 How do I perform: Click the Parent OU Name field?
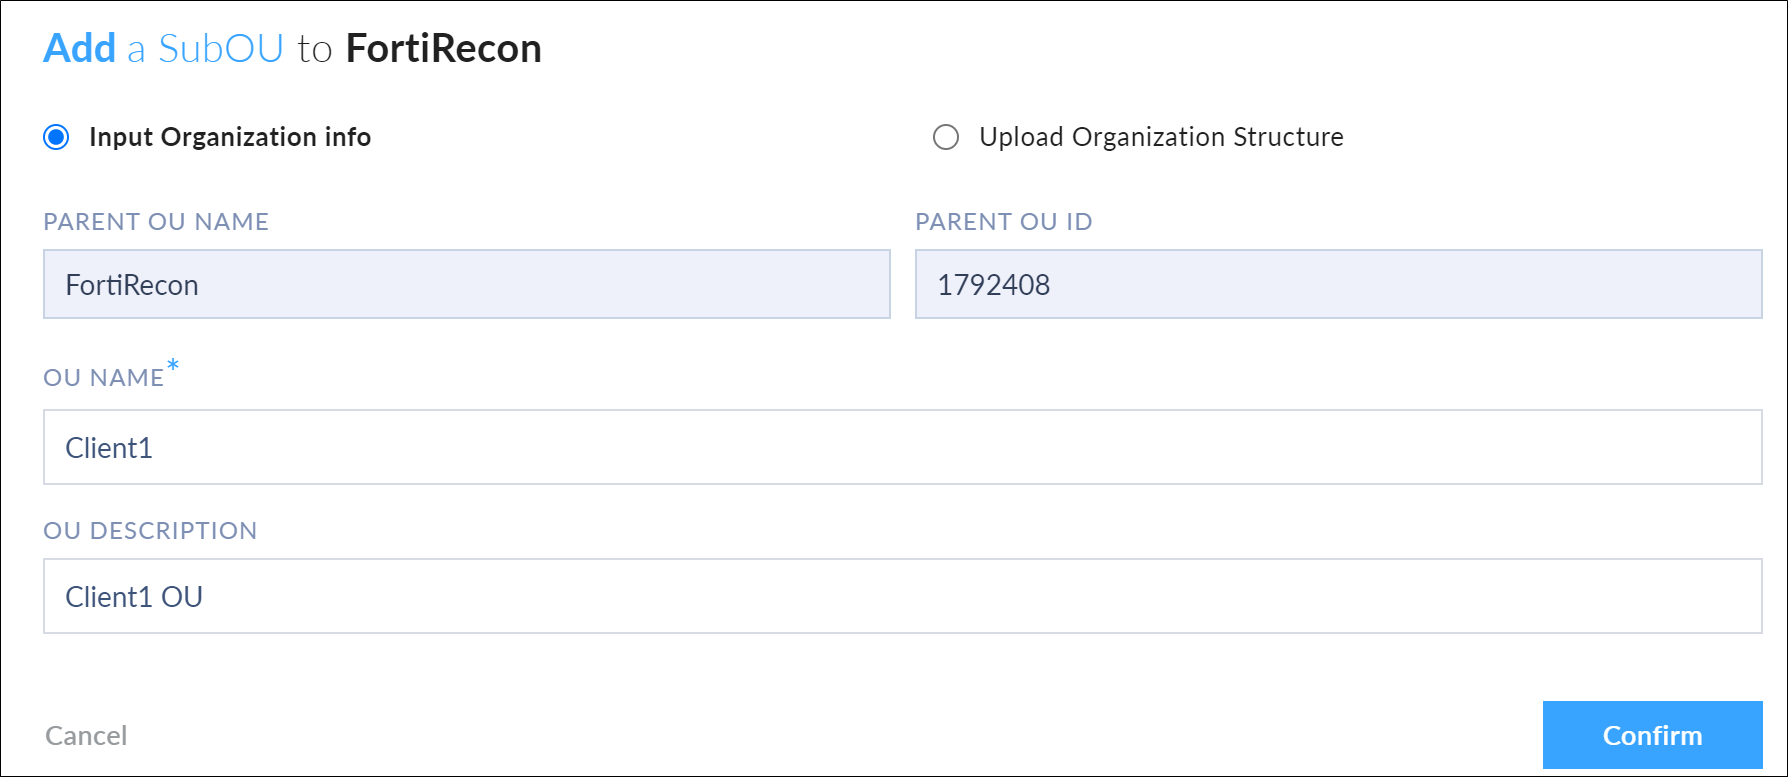click(x=466, y=285)
